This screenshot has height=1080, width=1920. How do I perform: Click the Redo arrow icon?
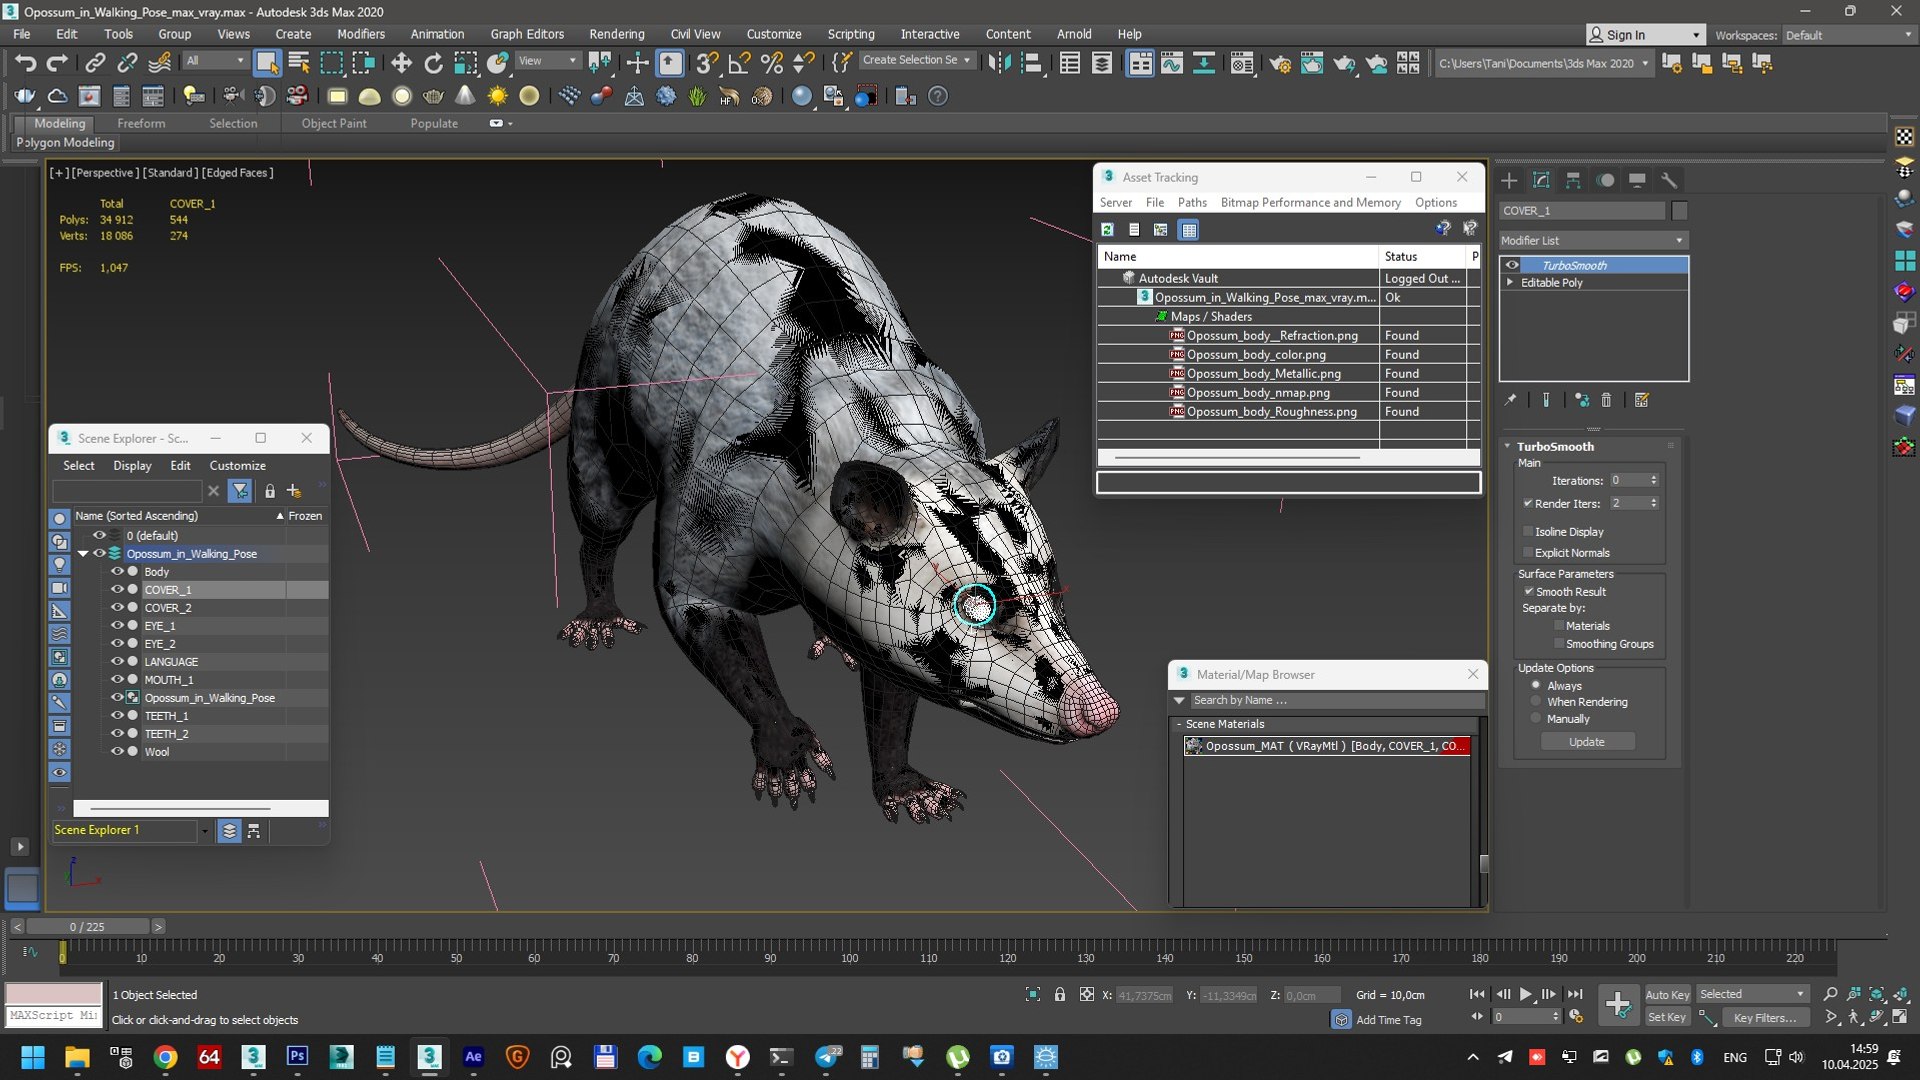[57, 63]
